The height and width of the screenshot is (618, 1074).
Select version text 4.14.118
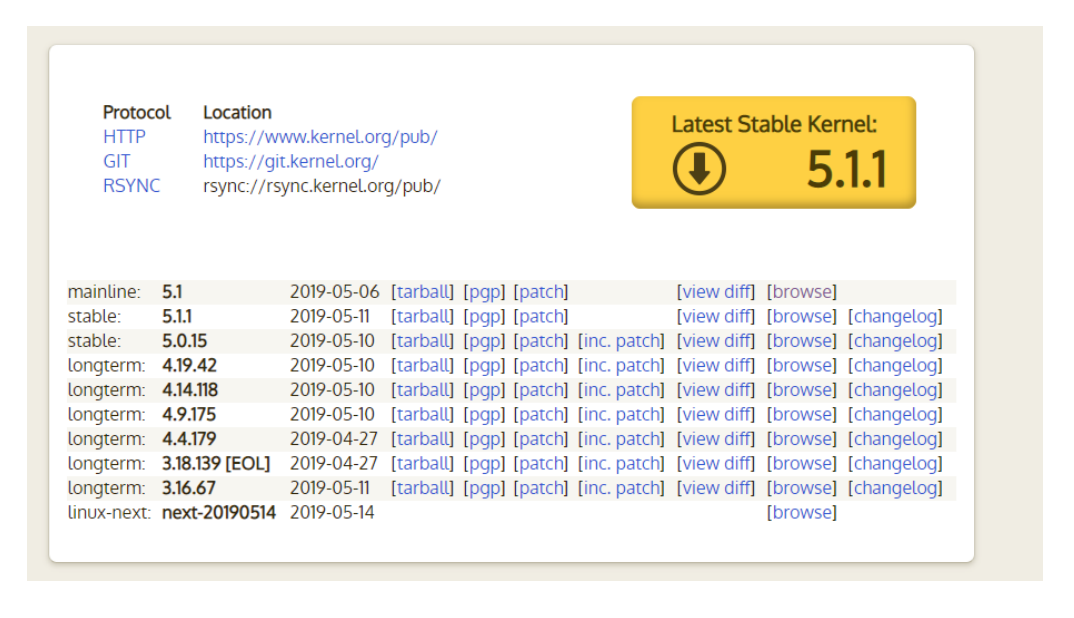click(190, 390)
